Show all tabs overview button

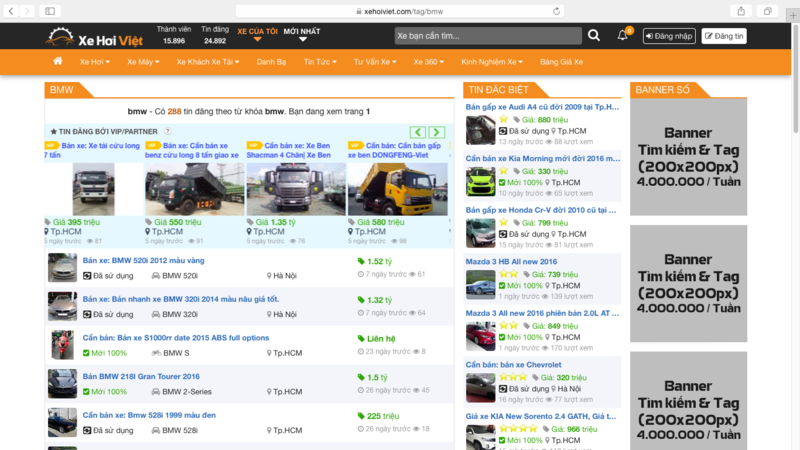click(x=767, y=11)
